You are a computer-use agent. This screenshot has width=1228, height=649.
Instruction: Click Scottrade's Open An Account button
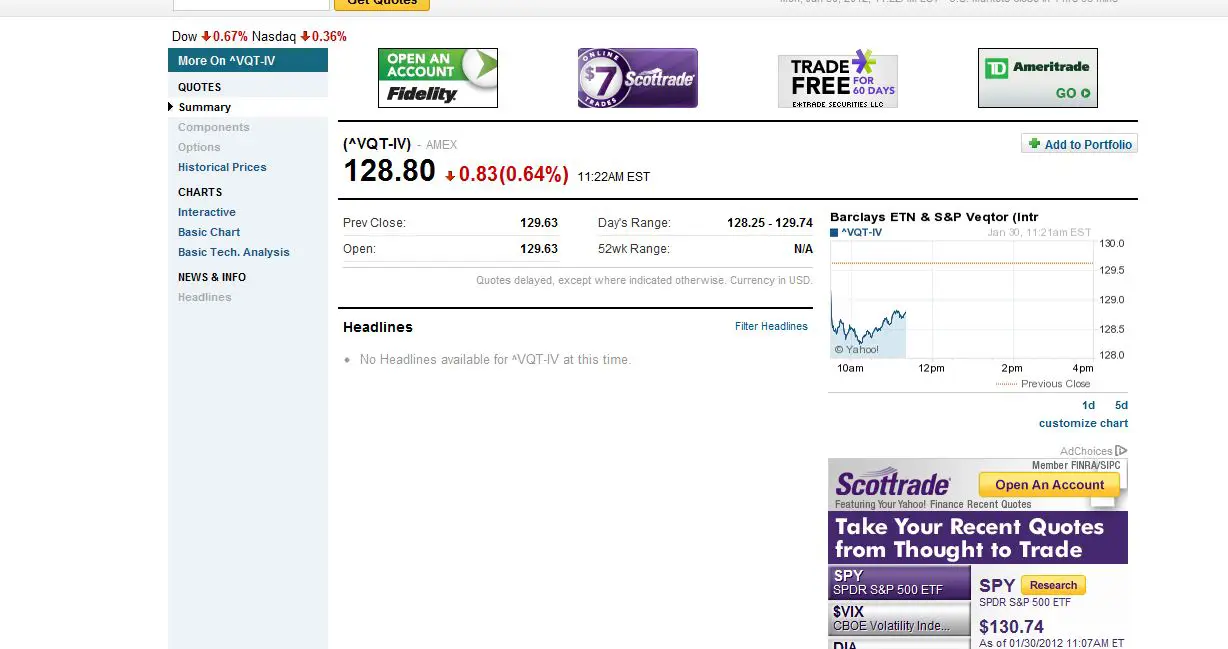[x=1050, y=485]
